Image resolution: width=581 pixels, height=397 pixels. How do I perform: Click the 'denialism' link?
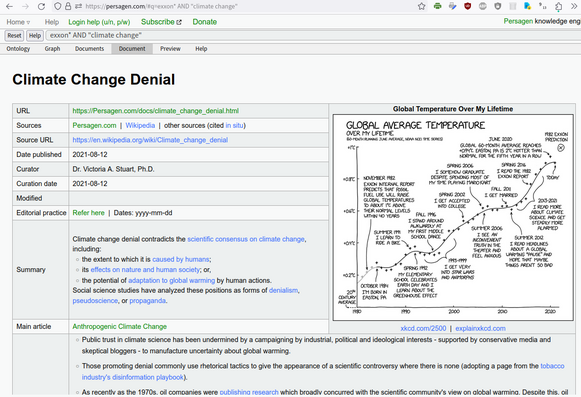coord(283,290)
